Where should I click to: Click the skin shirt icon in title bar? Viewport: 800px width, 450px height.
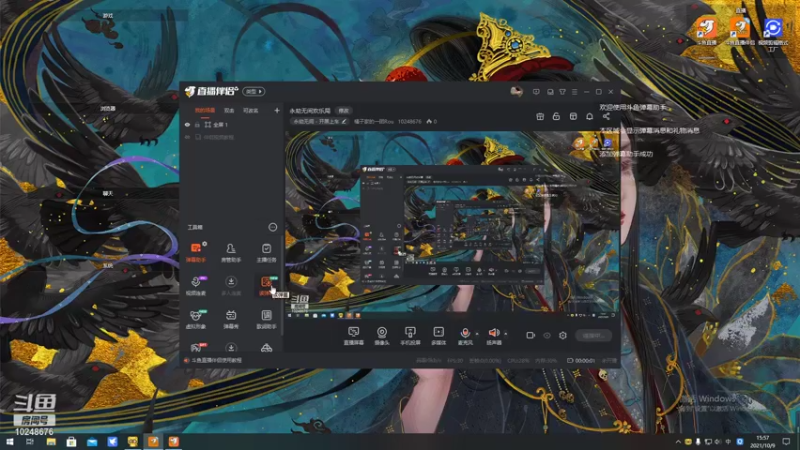[x=562, y=92]
